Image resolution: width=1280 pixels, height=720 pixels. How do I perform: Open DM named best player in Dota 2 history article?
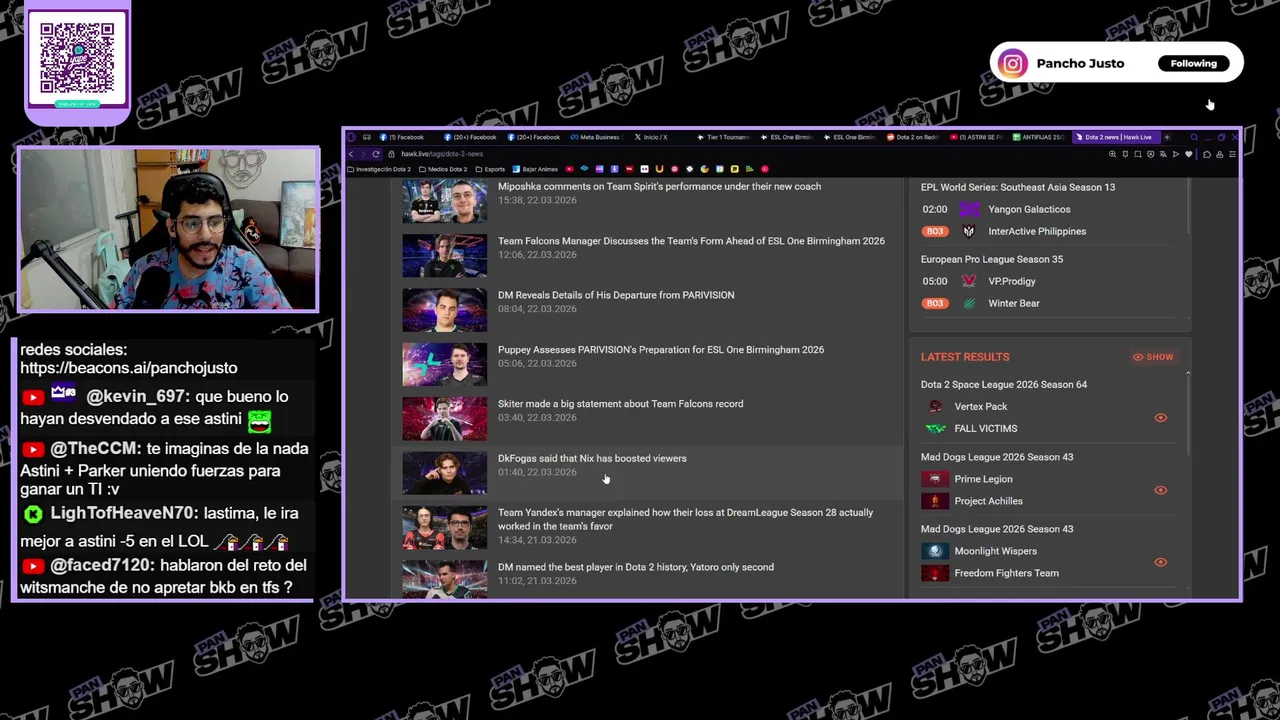click(636, 567)
